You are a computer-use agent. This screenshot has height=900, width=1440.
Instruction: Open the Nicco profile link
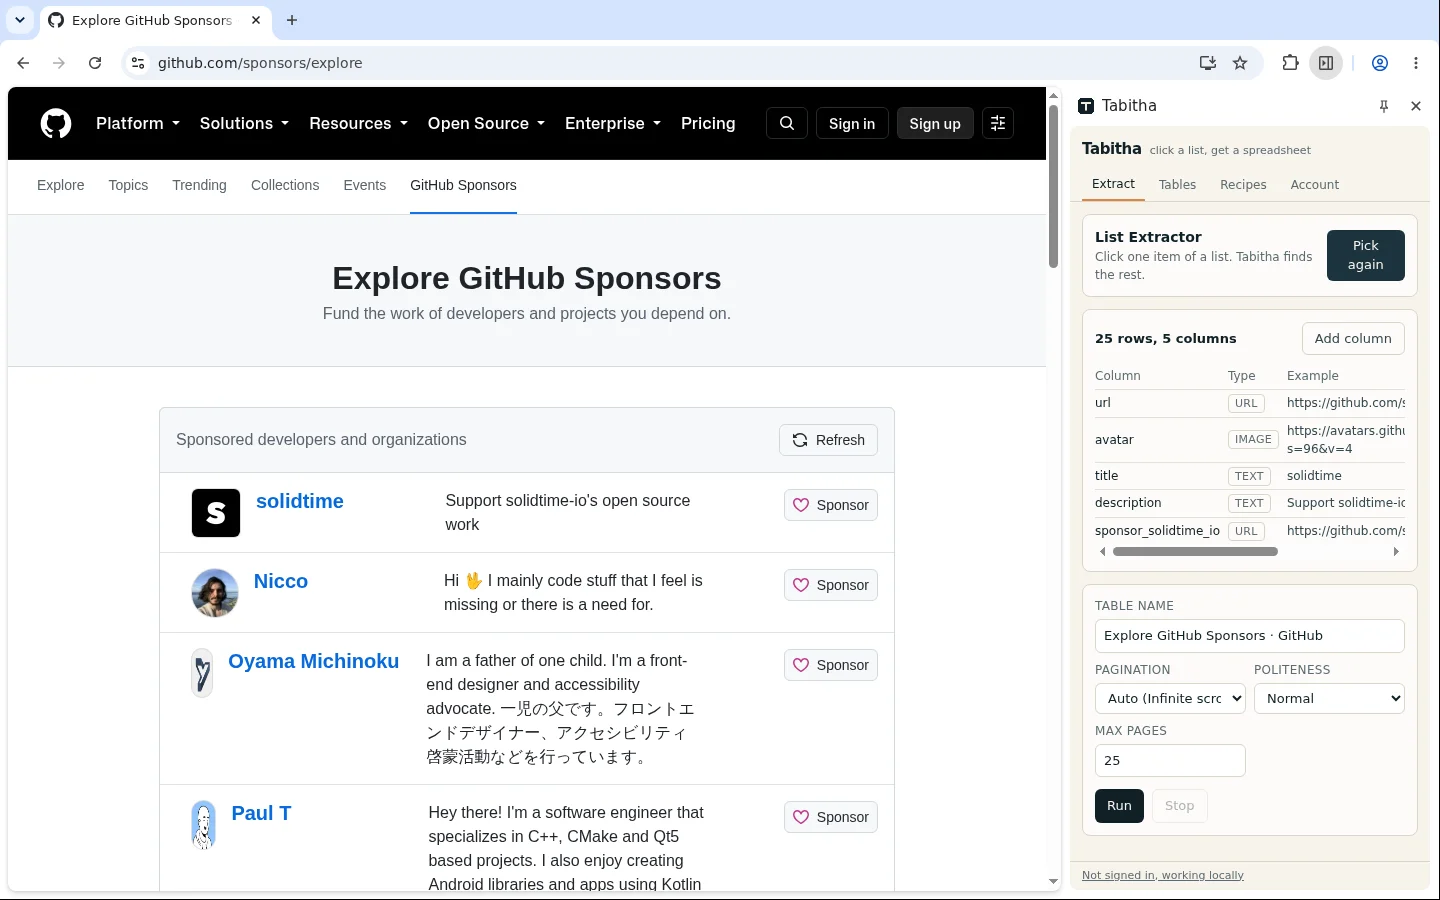tap(281, 581)
